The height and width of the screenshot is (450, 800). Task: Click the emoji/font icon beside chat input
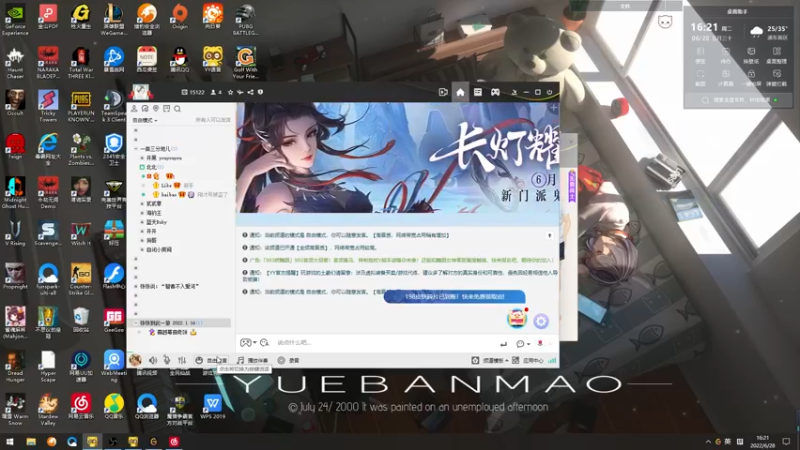(264, 343)
